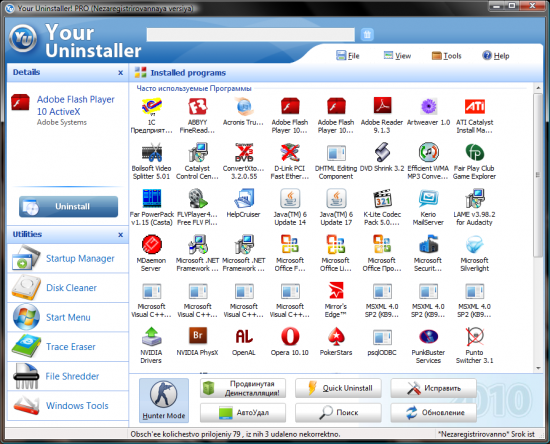Open Start Menu utility
The height and width of the screenshot is (444, 550).
coord(68,317)
